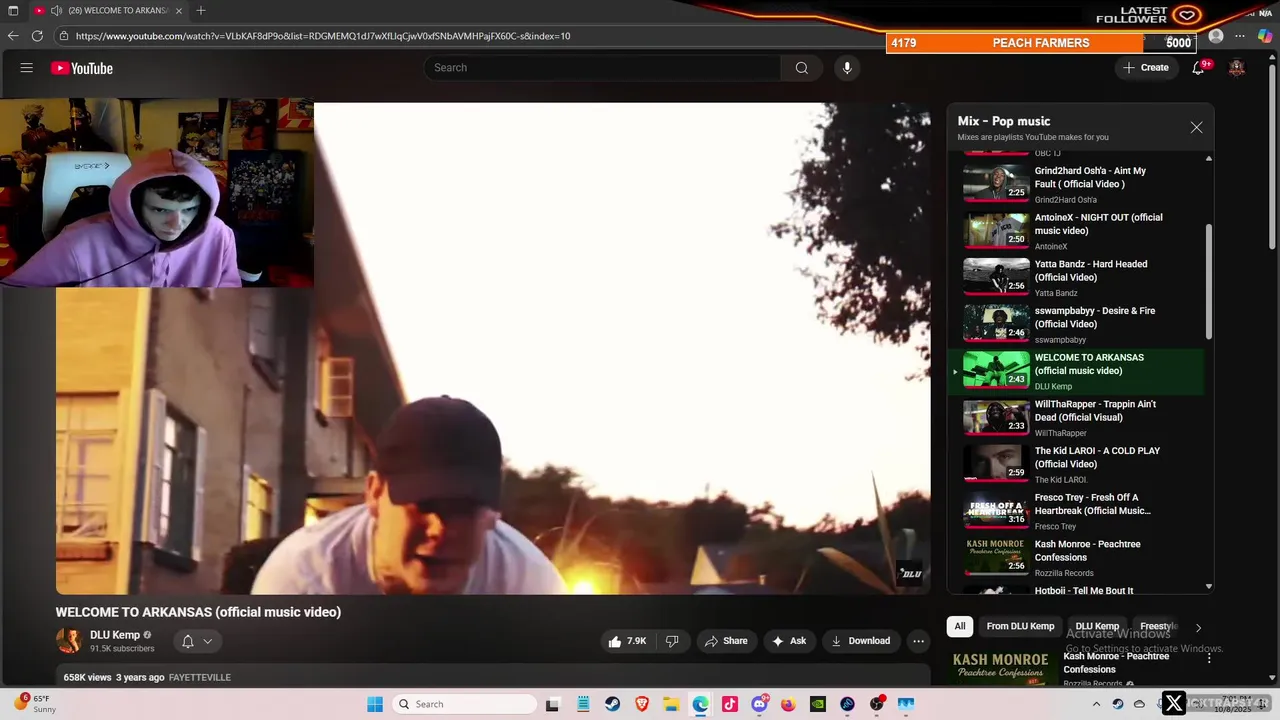1280x720 pixels.
Task: Click the YouTube search input field
Action: pyautogui.click(x=602, y=68)
